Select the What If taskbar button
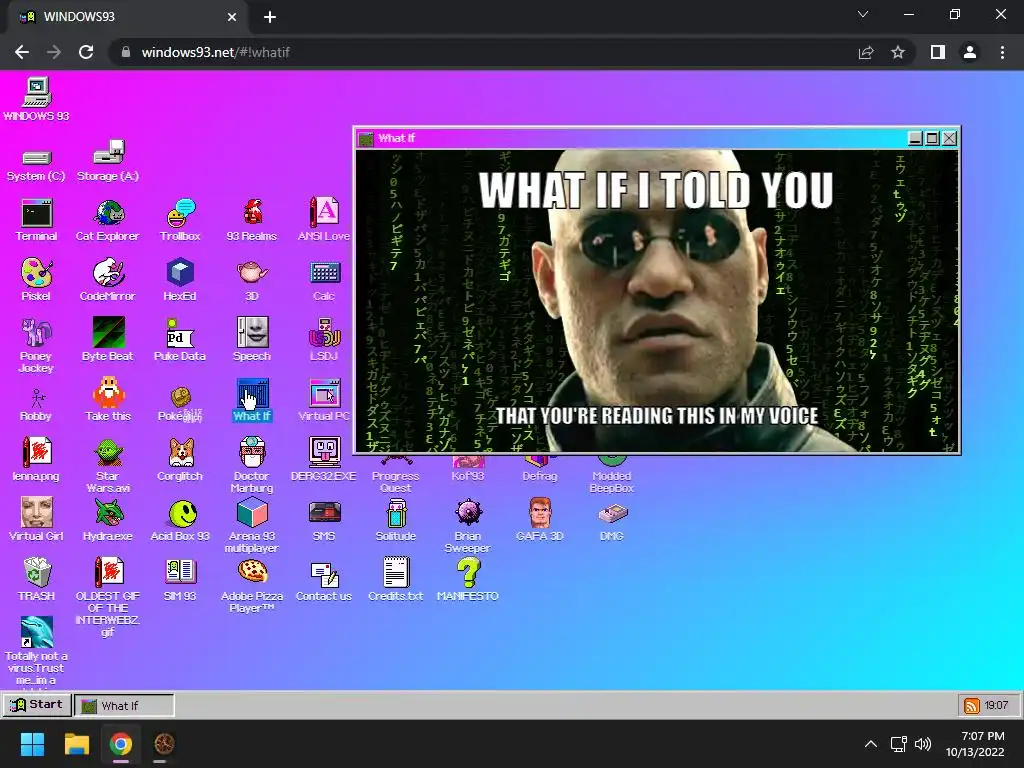1024x768 pixels. point(124,705)
